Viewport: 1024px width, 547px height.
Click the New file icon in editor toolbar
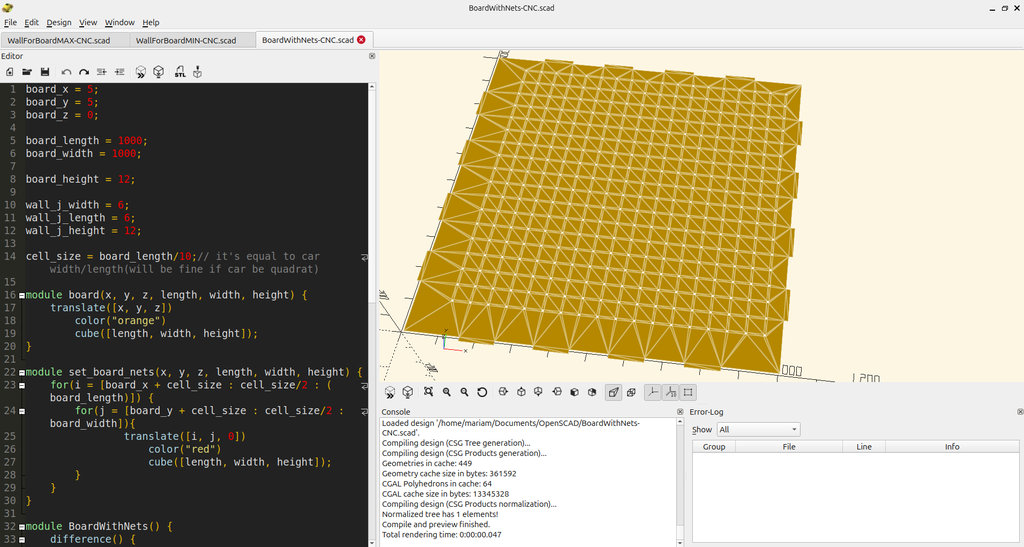click(x=9, y=72)
